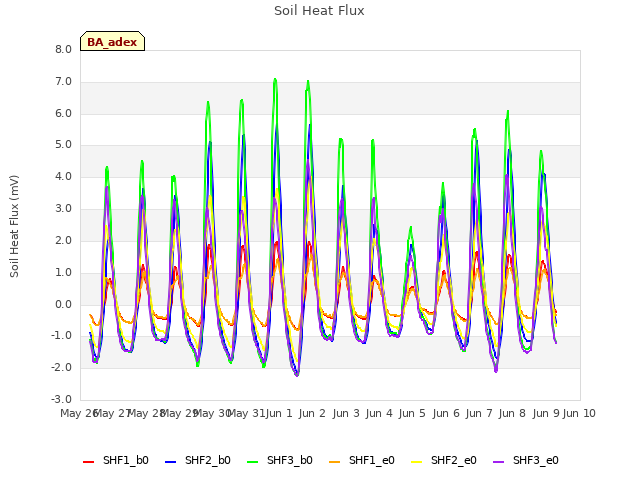The height and width of the screenshot is (480, 640).
Task: Select the SHF3_e0 legend label
Action: [536, 460]
